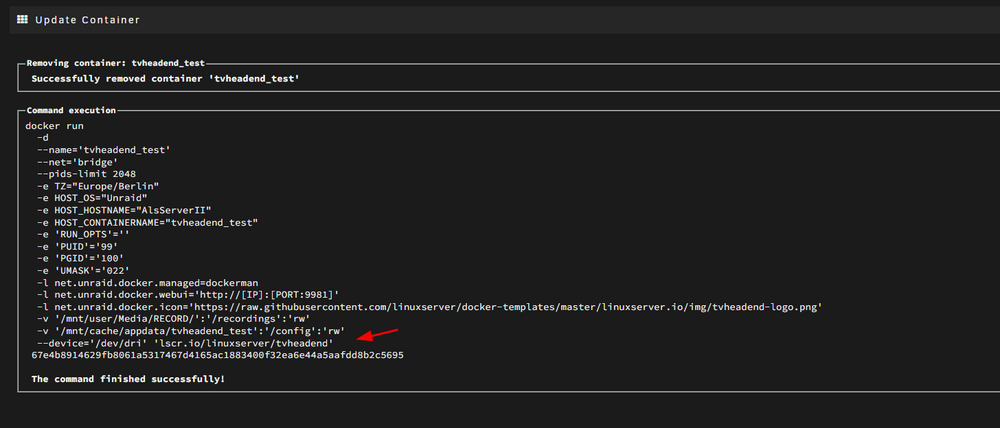1000x428 pixels.
Task: Click the /mnt/user/Media/RECORD/ volume line
Action: 173,318
